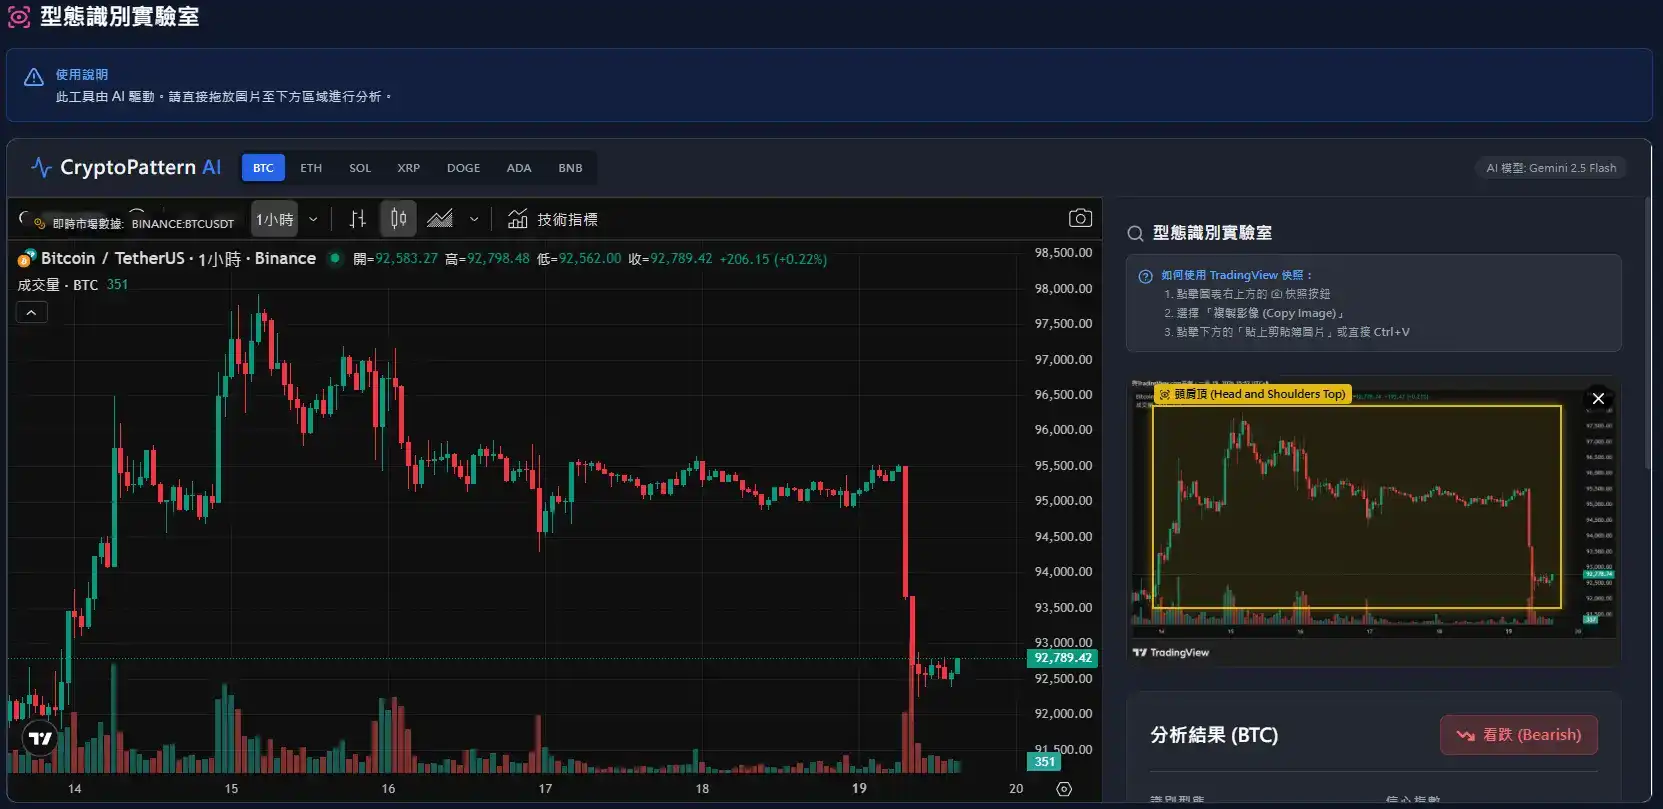
Task: Open 技術指標 indicators button
Action: pyautogui.click(x=553, y=219)
